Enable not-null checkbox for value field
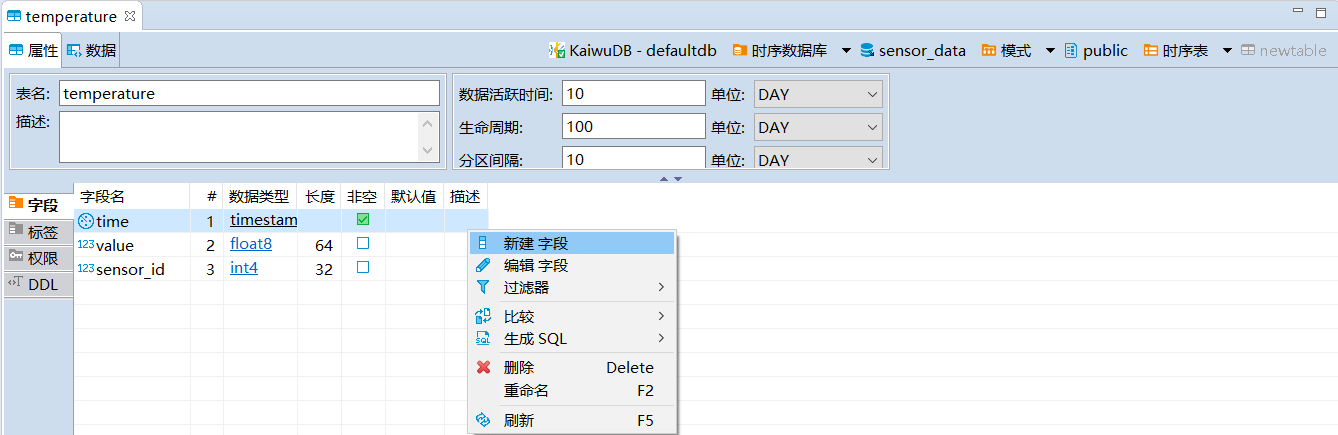The height and width of the screenshot is (435, 1338). 363,244
